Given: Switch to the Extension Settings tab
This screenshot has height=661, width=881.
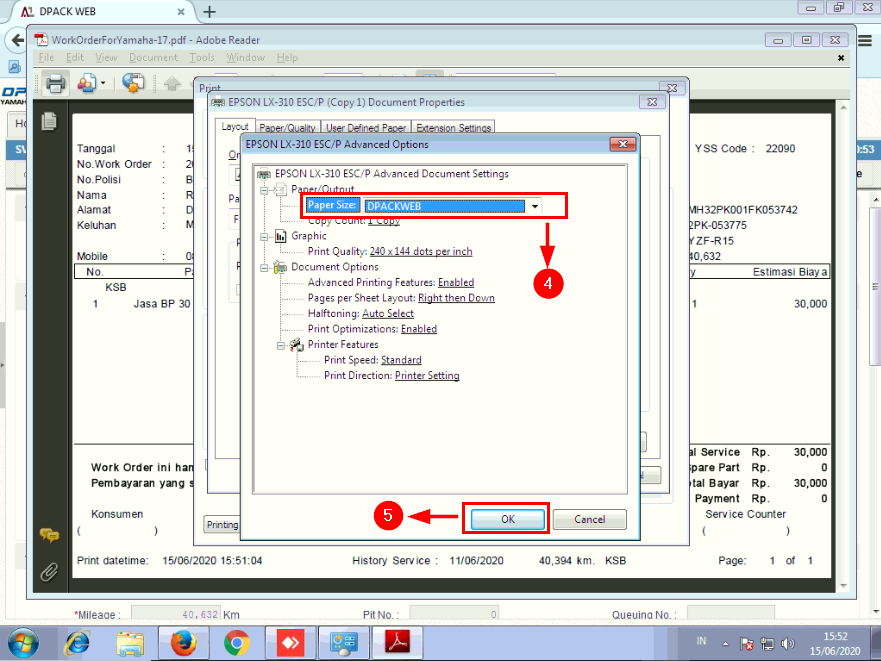Looking at the screenshot, I should pyautogui.click(x=453, y=128).
